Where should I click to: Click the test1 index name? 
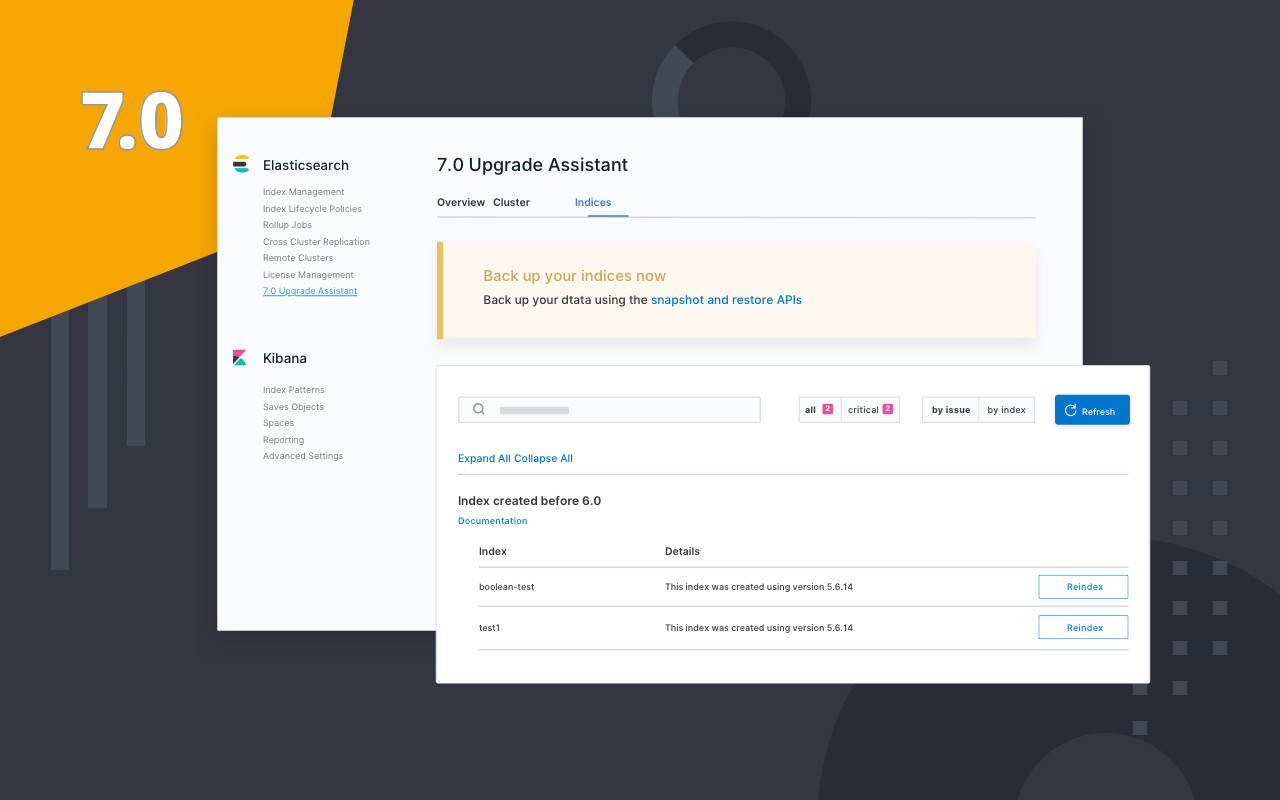click(x=489, y=628)
